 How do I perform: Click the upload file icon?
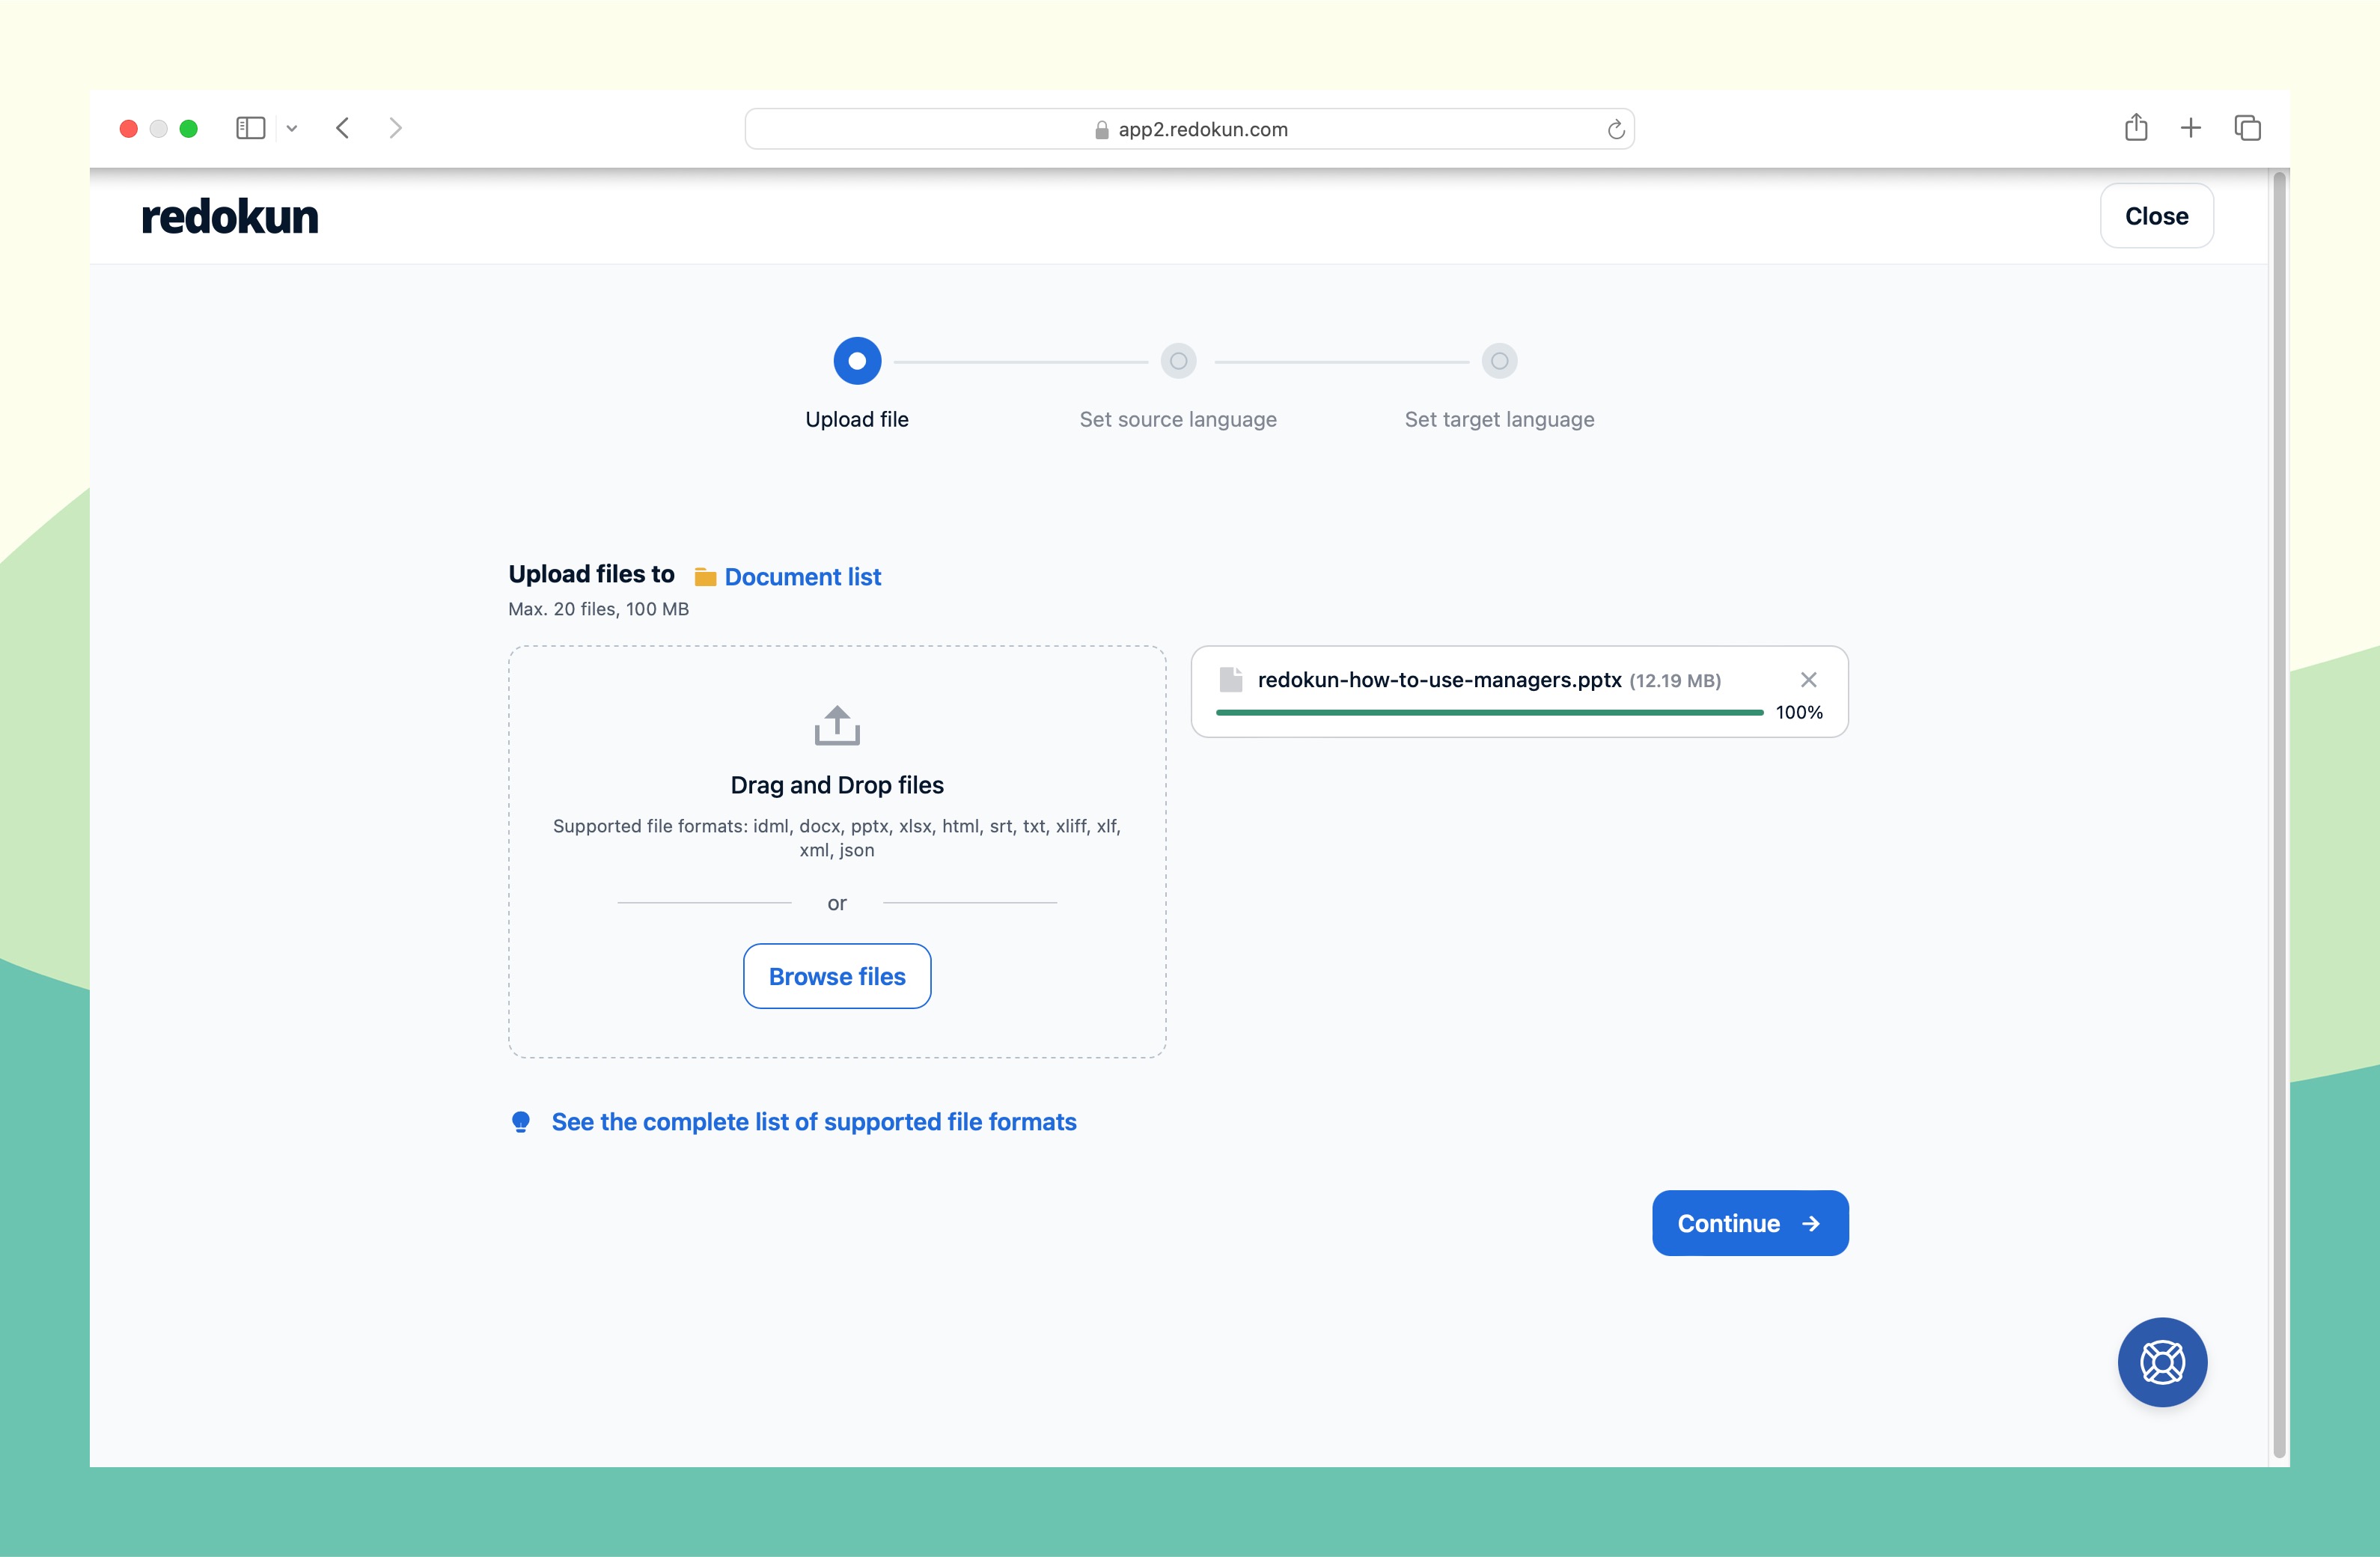tap(835, 725)
